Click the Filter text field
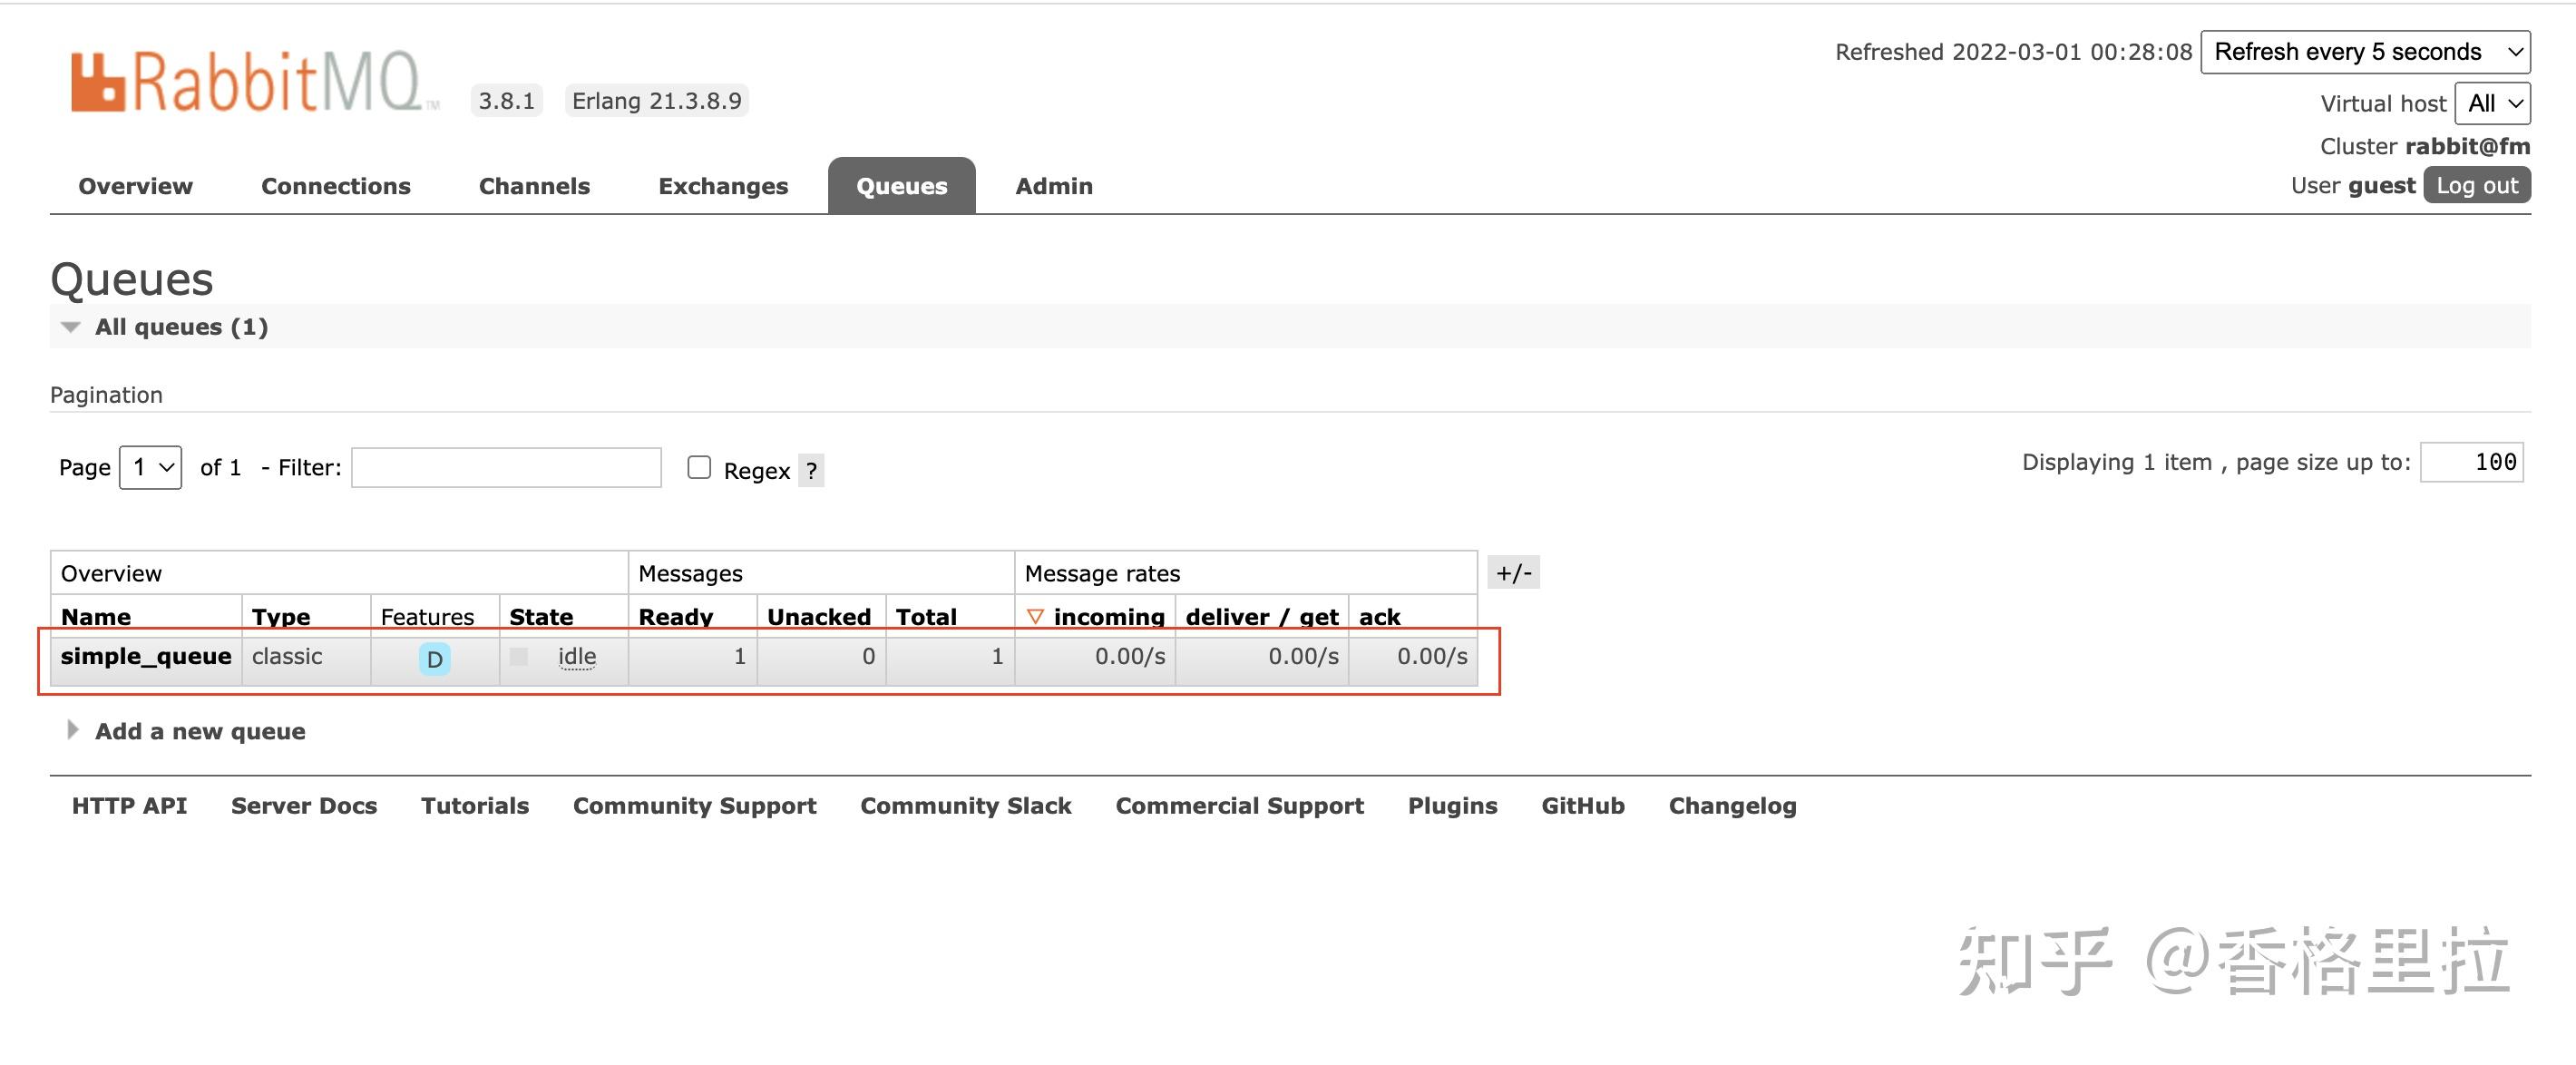The width and height of the screenshot is (2576, 1065). 506,467
